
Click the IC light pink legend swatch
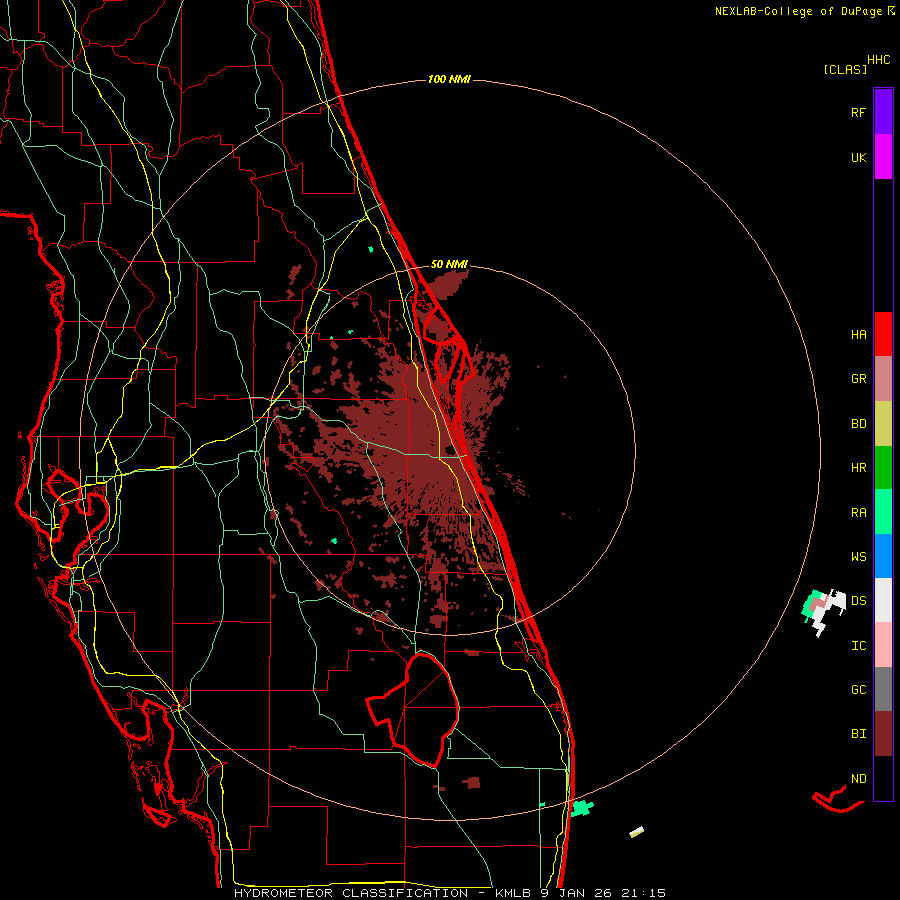883,645
